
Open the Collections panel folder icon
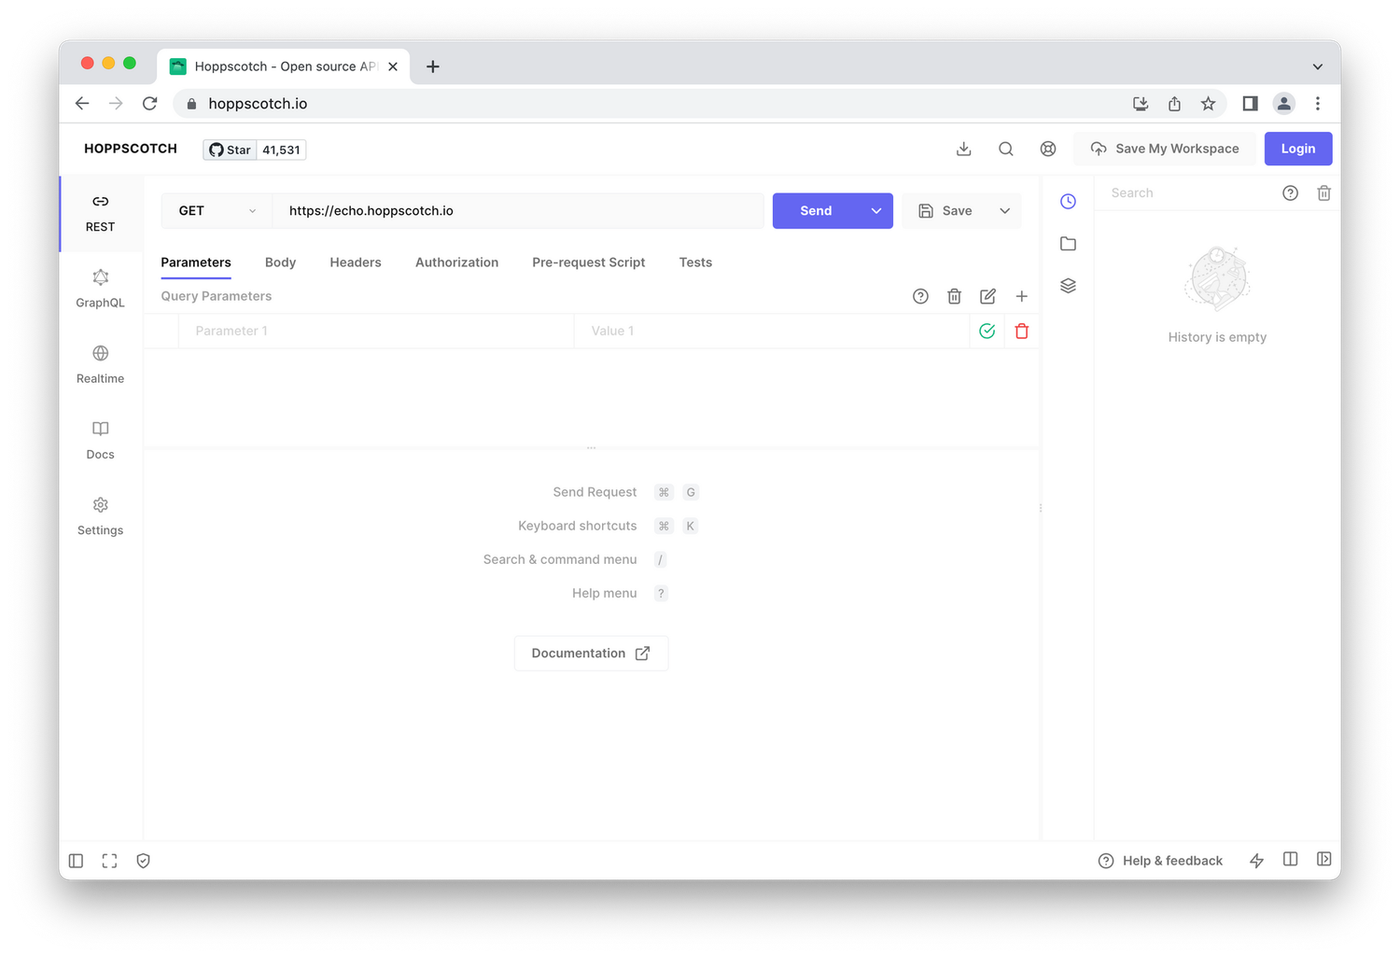1068,243
